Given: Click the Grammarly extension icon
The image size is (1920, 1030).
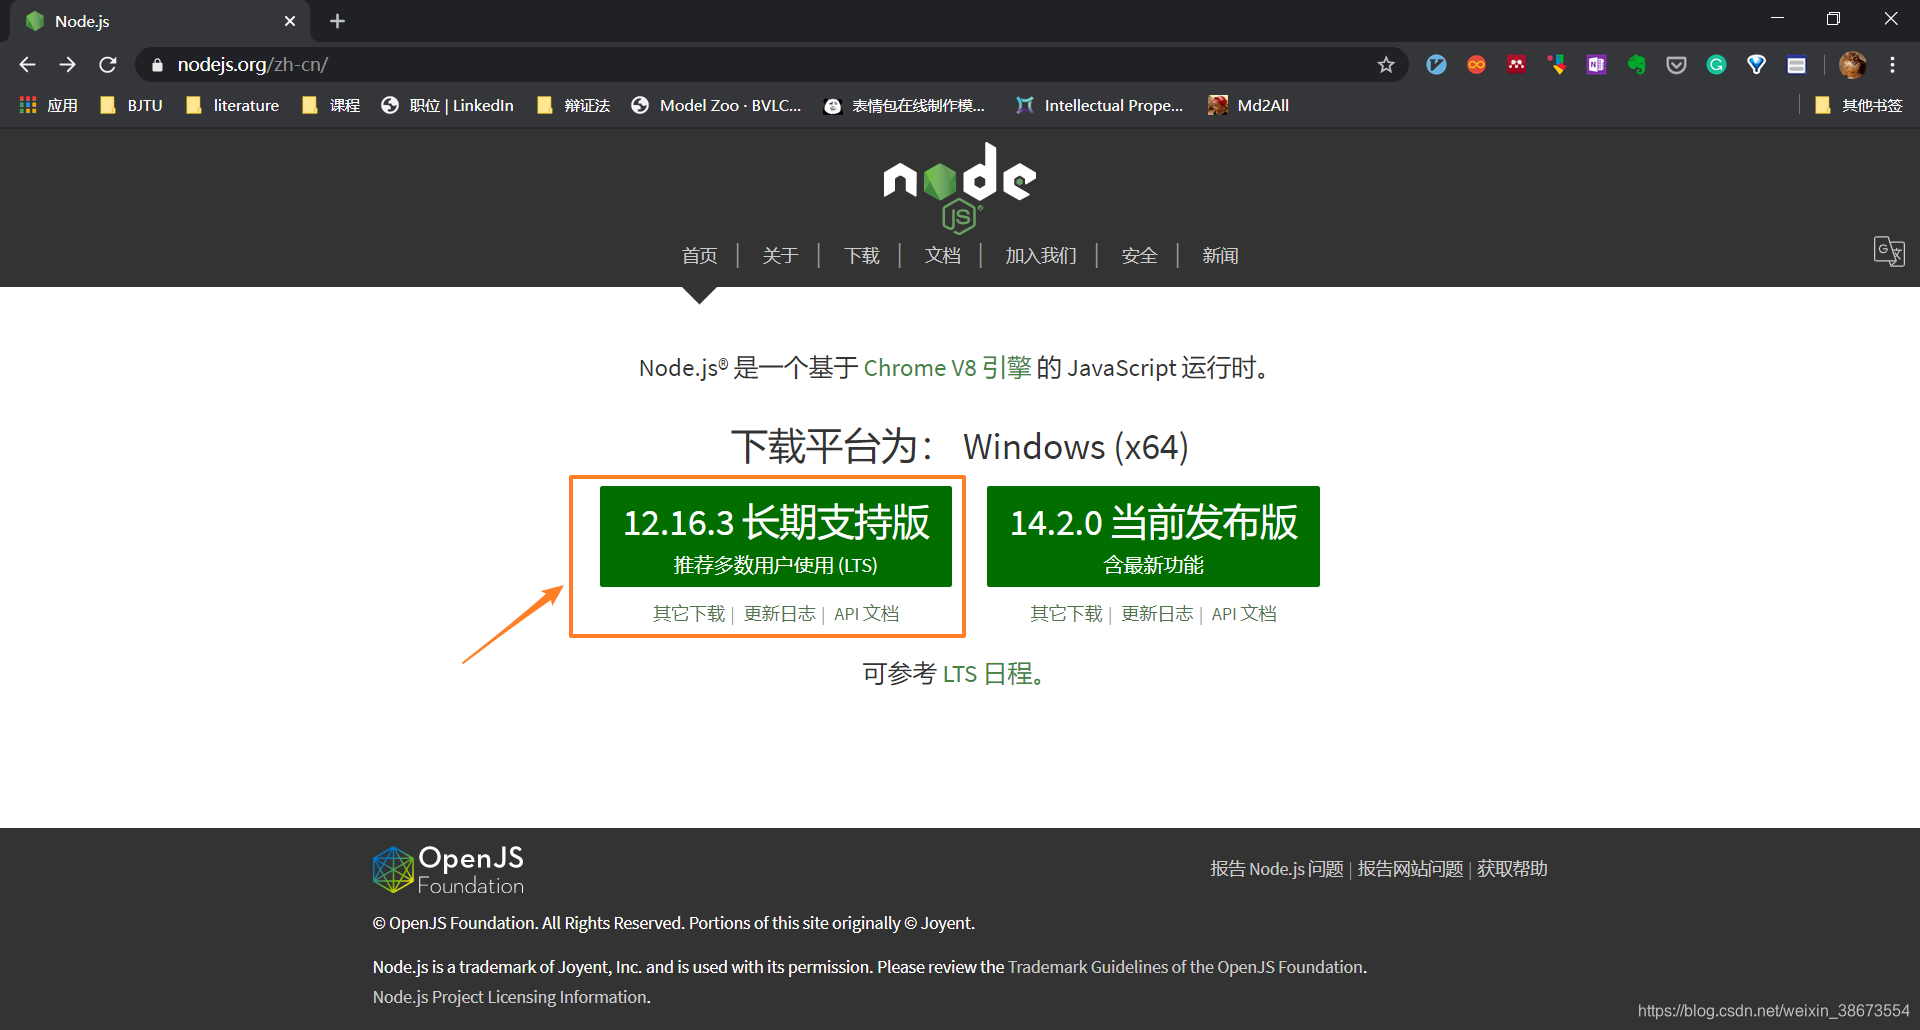Looking at the screenshot, I should pyautogui.click(x=1716, y=65).
